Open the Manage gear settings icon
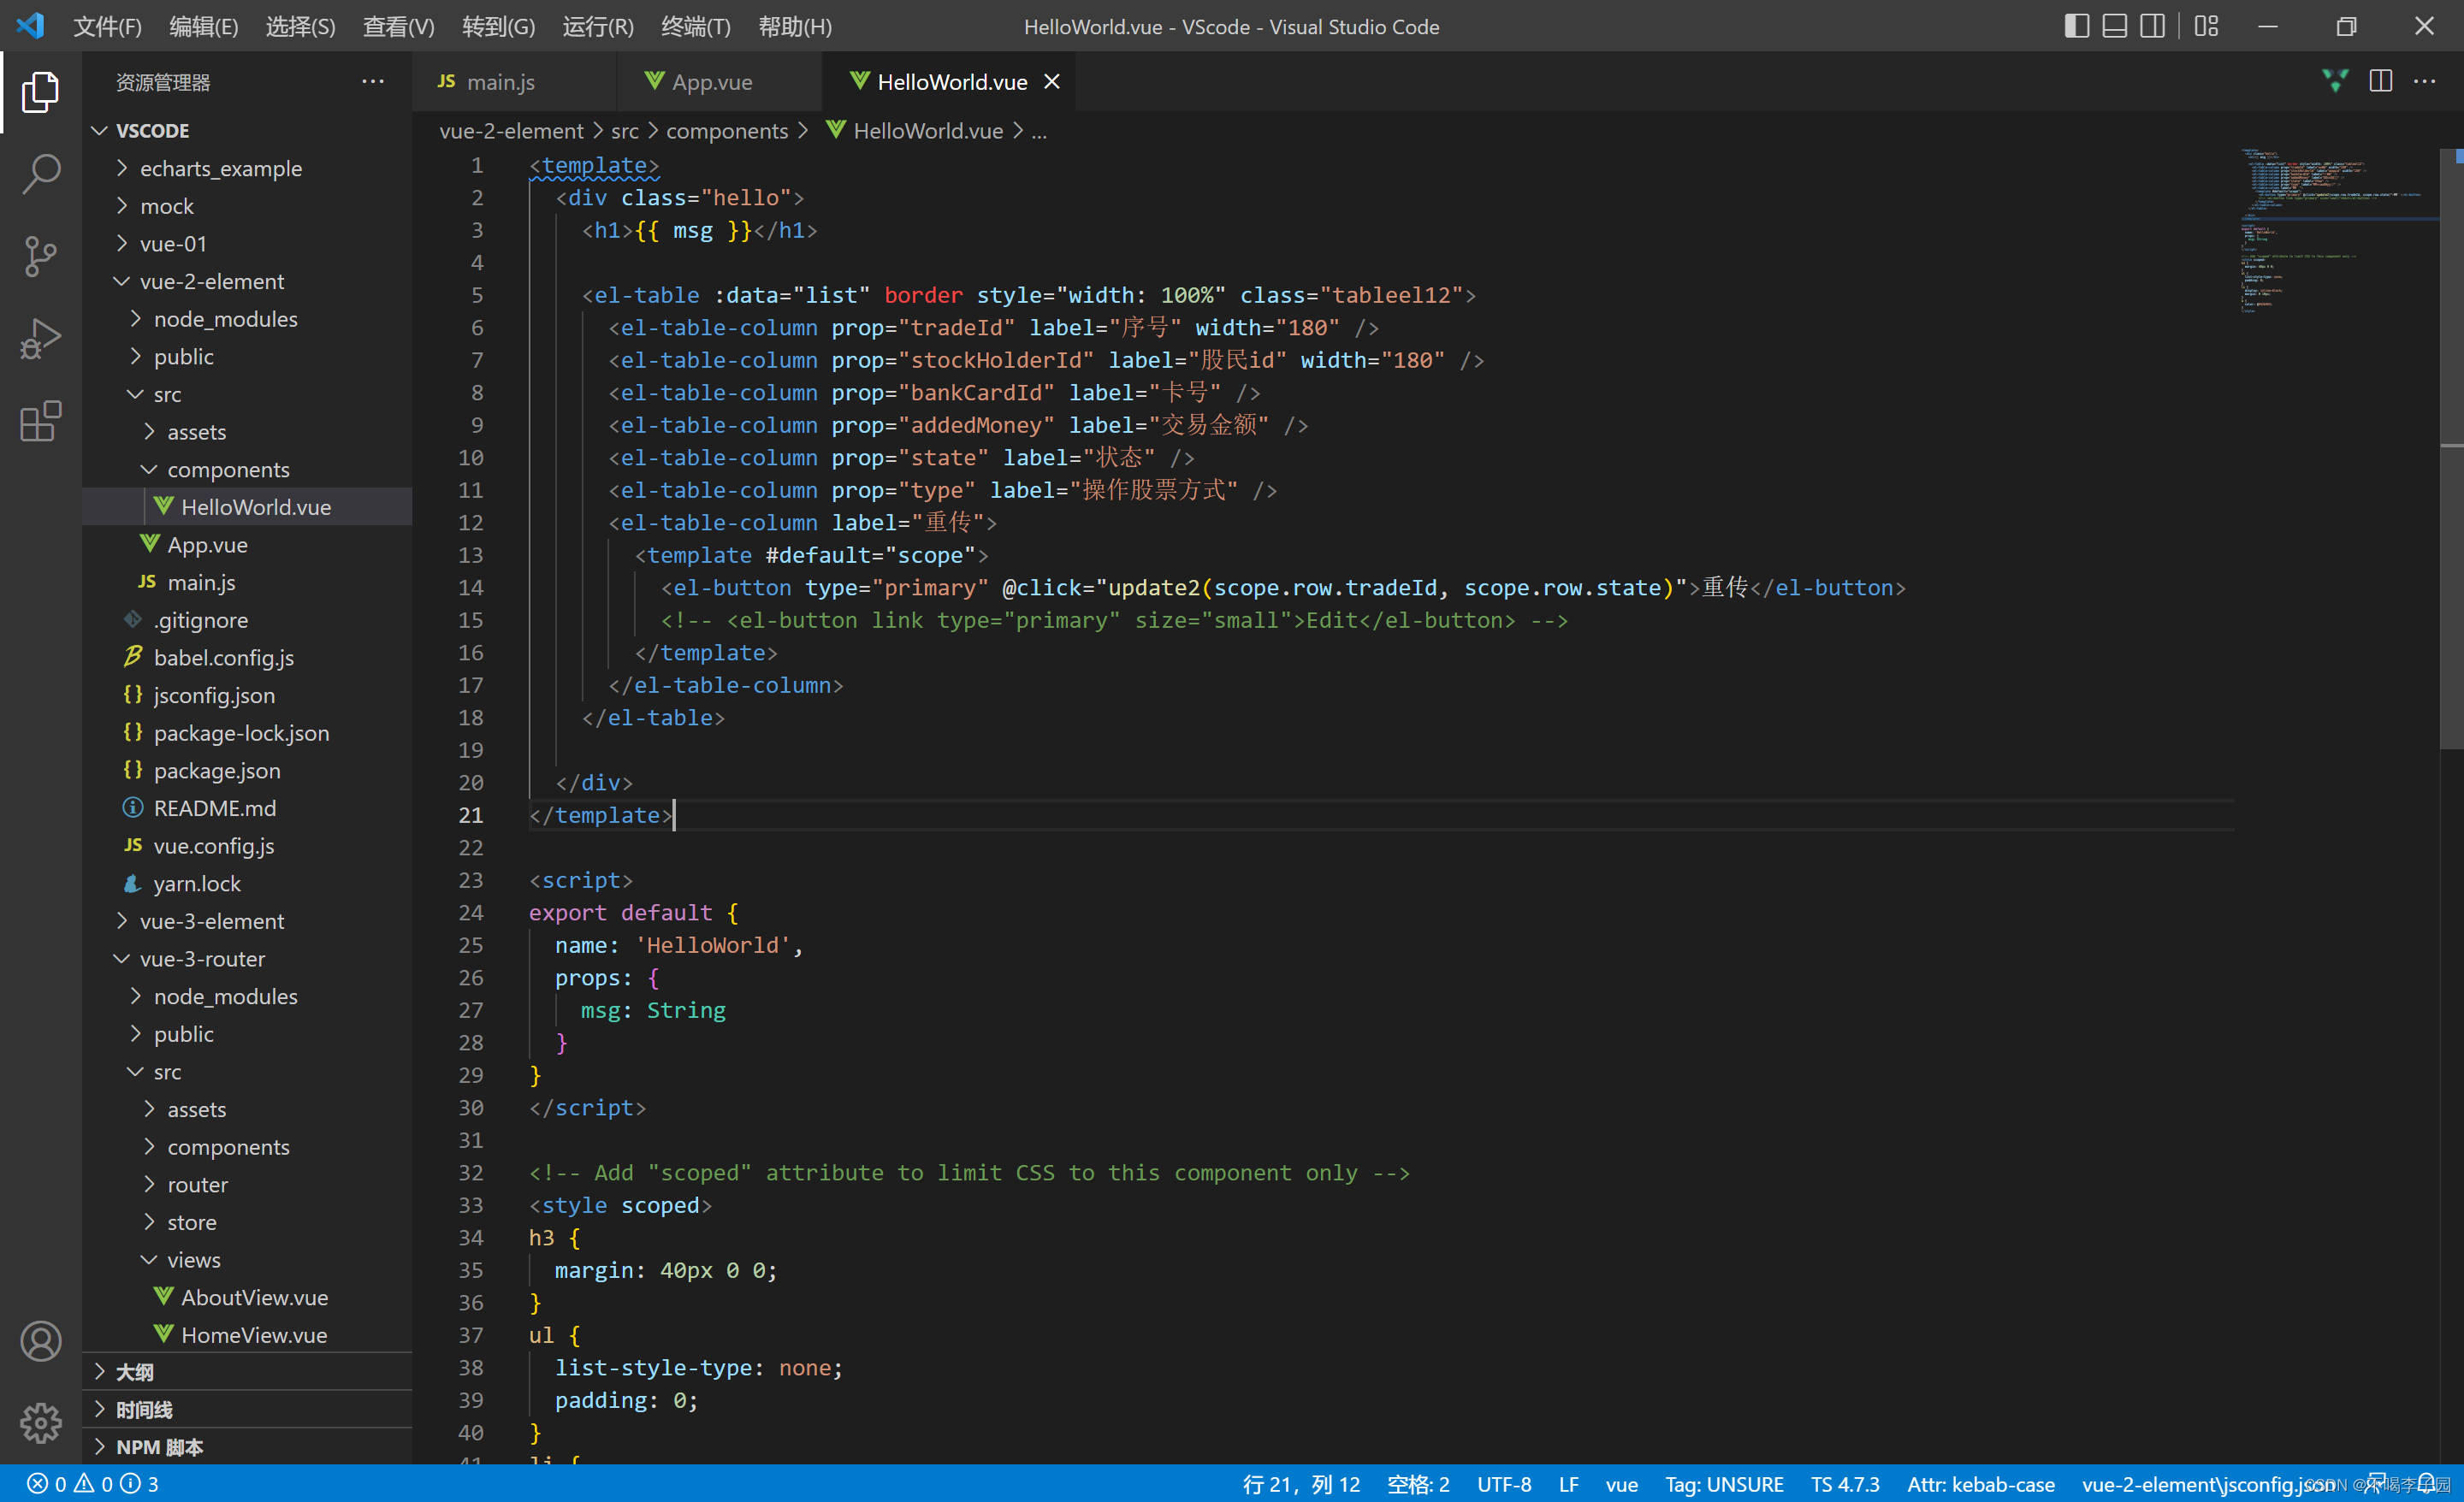Viewport: 2464px width, 1502px height. [40, 1422]
